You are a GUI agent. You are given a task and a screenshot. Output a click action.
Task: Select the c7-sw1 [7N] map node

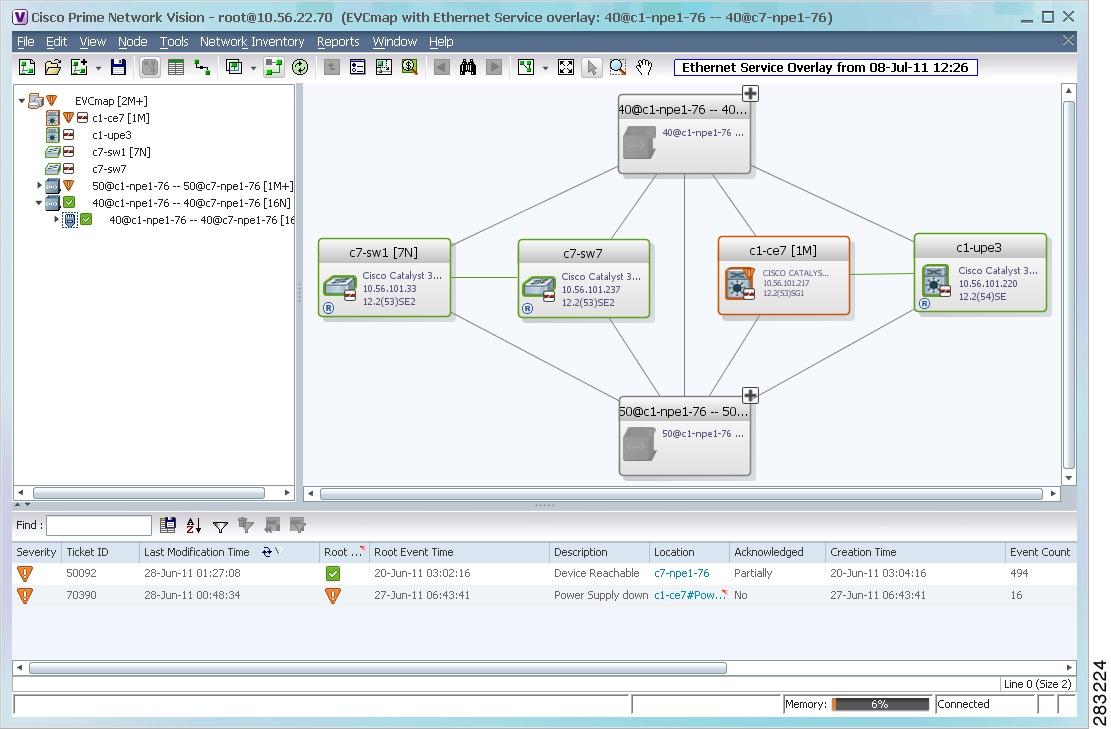click(384, 278)
